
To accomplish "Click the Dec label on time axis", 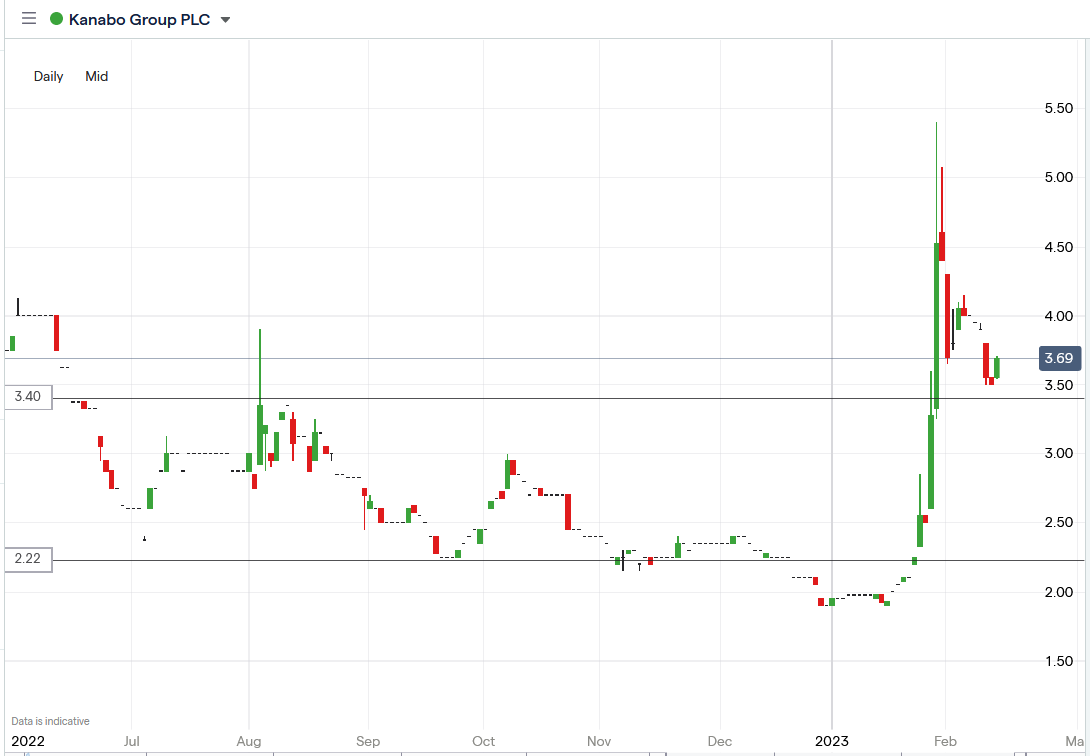I will coord(719,741).
